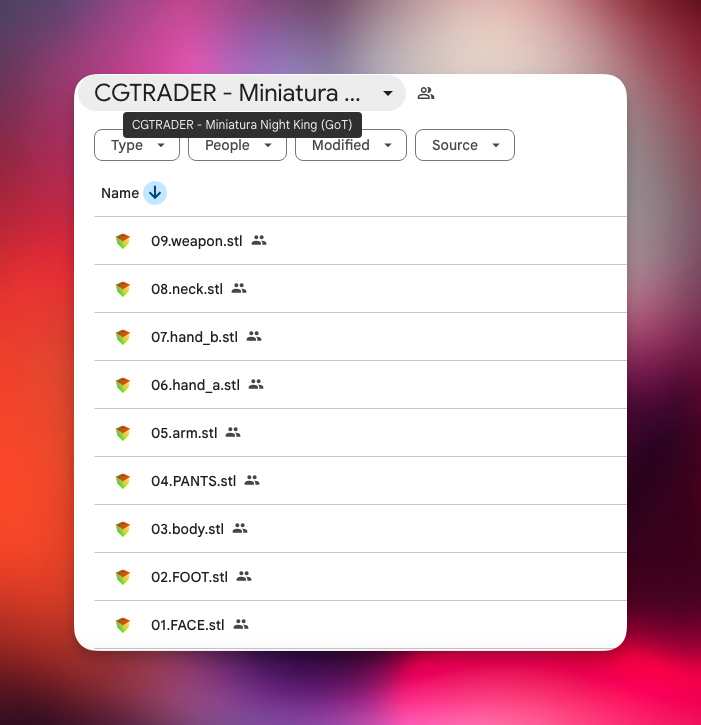
Task: Click the shared icon next to 08.neck.stl
Action: [x=239, y=288]
